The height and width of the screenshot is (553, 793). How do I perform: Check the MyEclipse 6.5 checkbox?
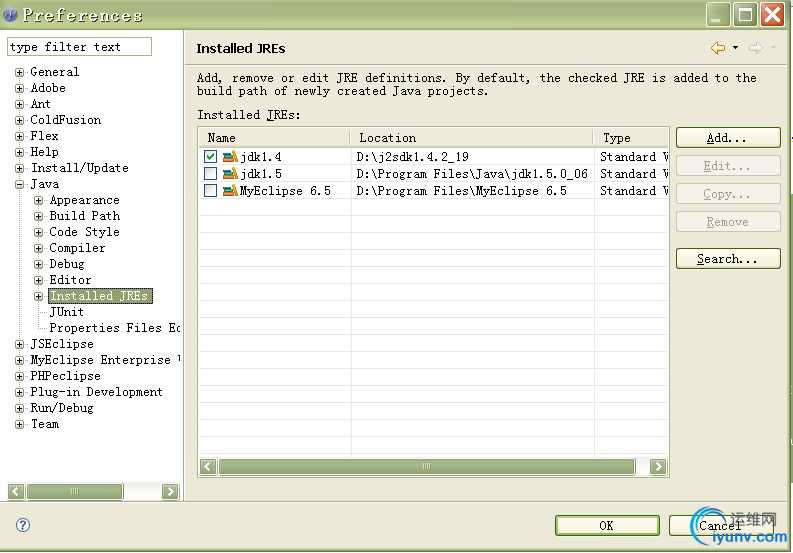click(x=210, y=191)
